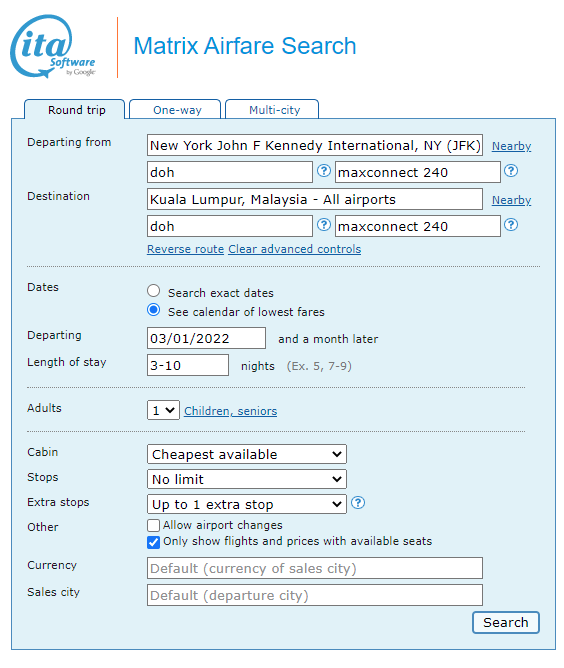The width and height of the screenshot is (564, 668).
Task: Switch to the One-way tab
Action: (x=175, y=109)
